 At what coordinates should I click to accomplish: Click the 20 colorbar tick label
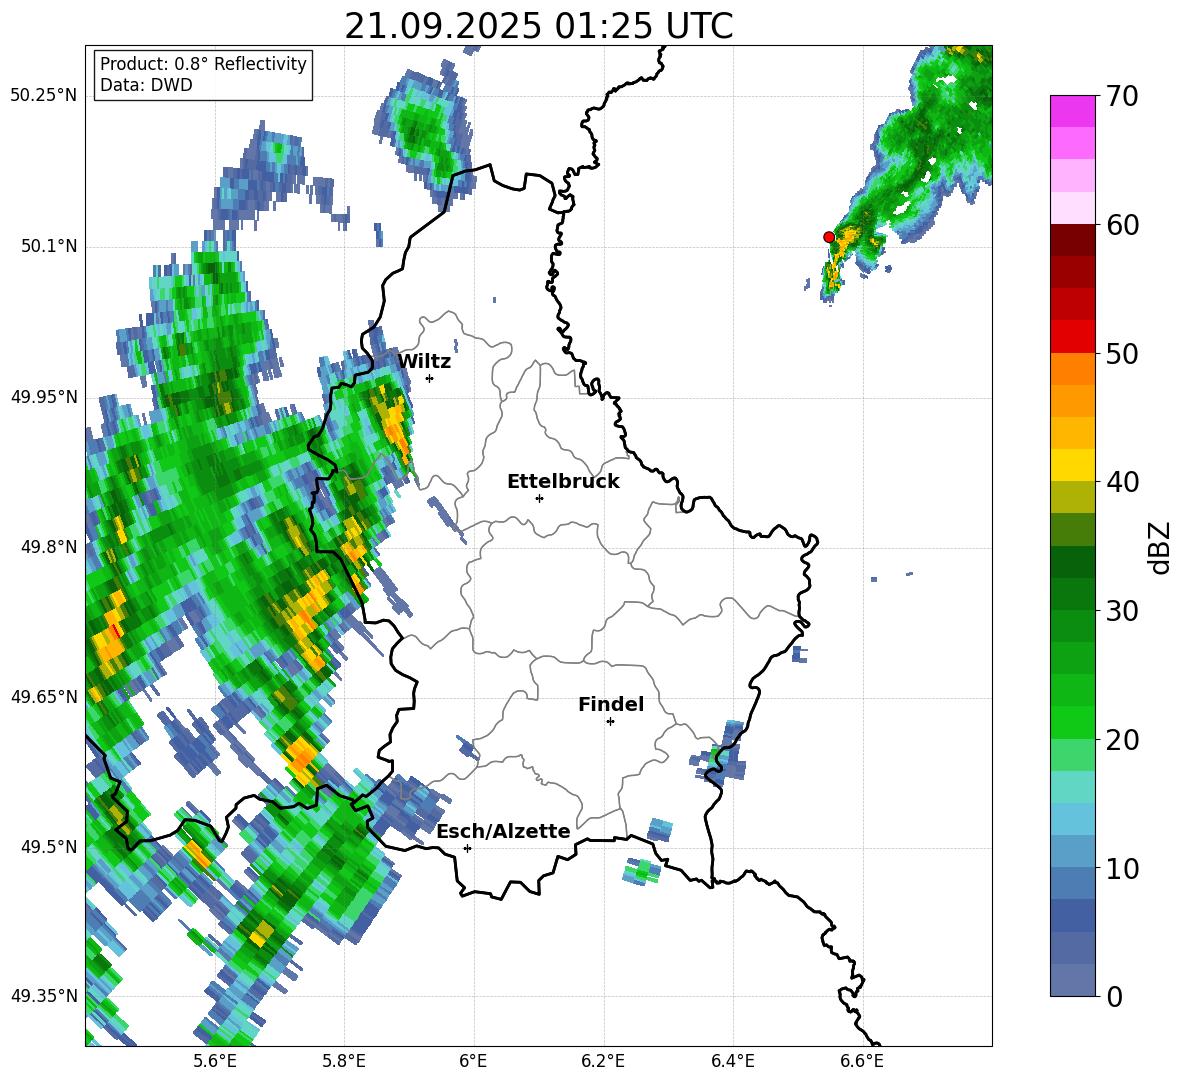(1122, 740)
